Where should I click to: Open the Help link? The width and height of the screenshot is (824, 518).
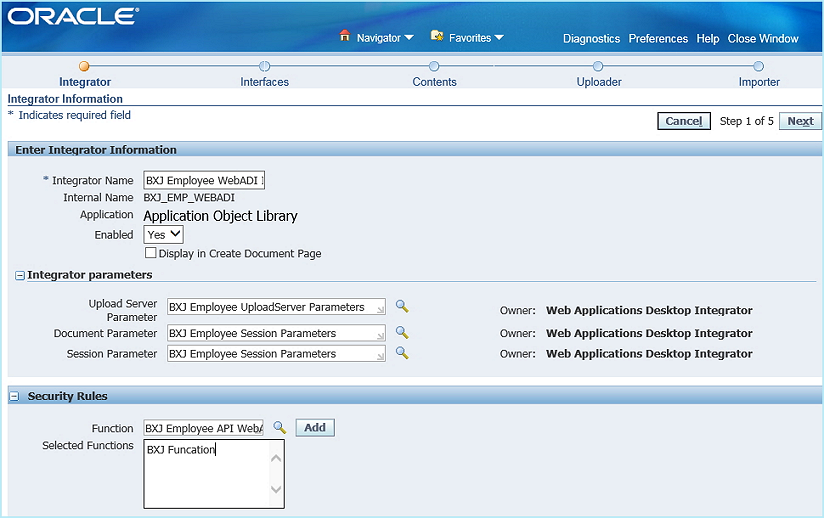tap(707, 38)
